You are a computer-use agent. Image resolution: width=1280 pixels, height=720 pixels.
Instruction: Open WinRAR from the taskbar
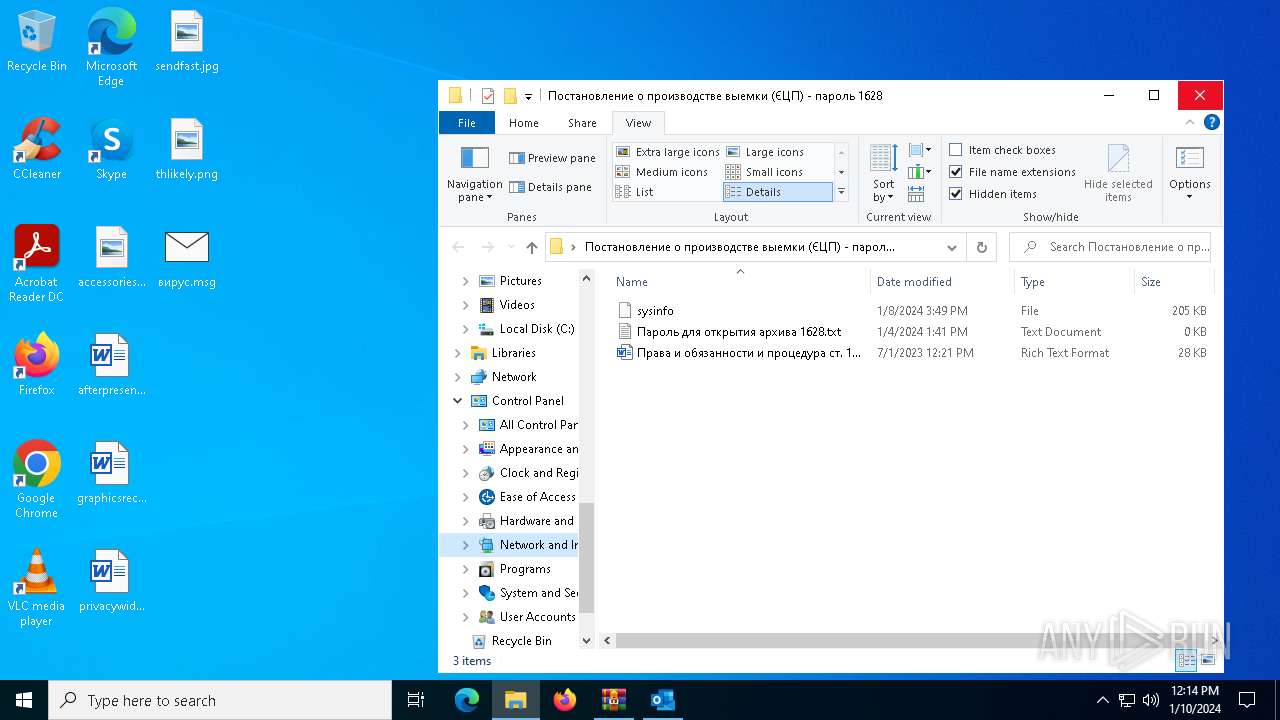pos(614,700)
